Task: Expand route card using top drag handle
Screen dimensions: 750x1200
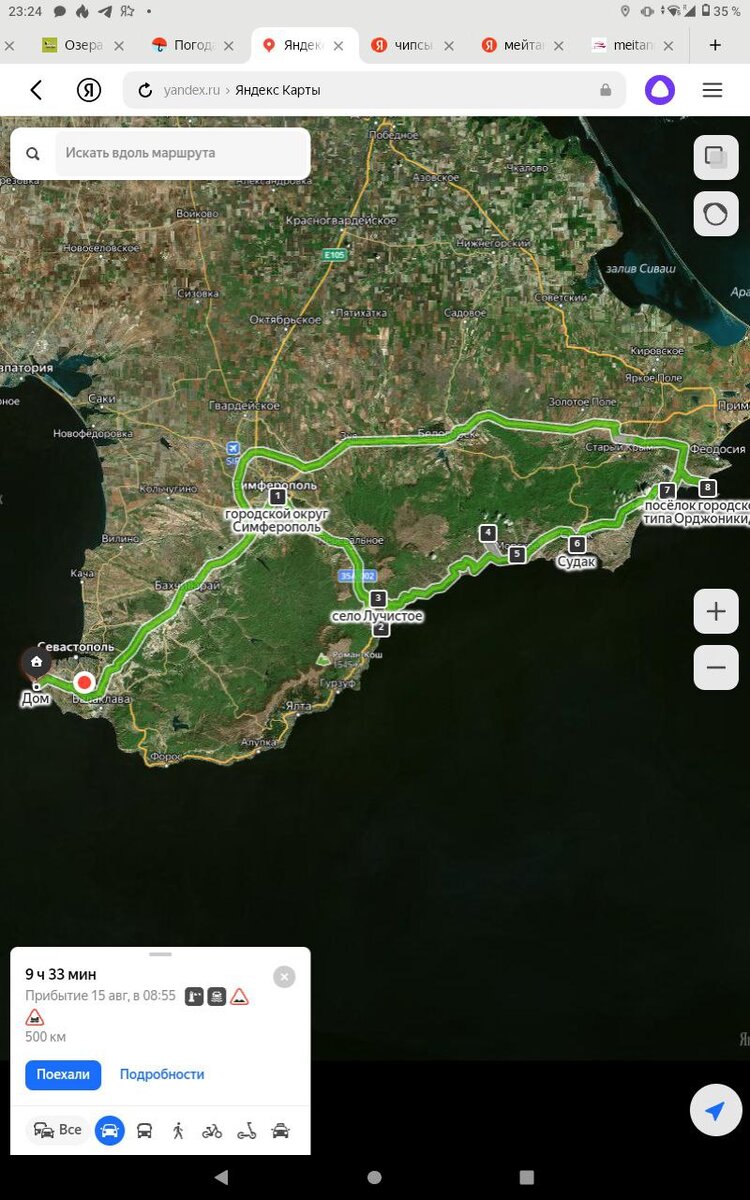Action: tap(160, 954)
